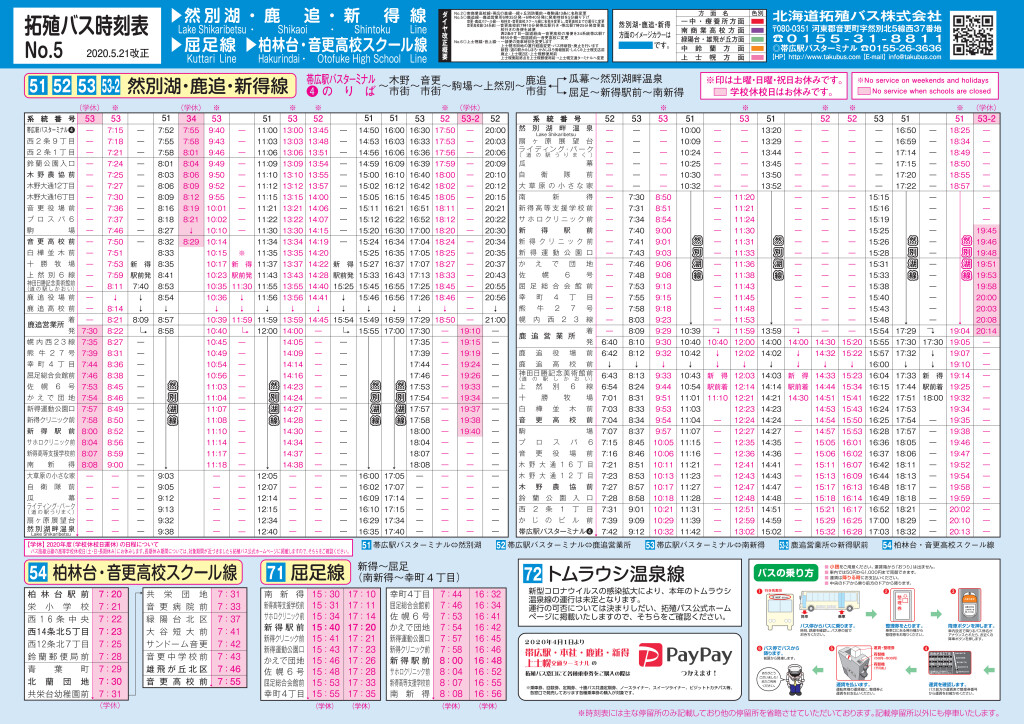Screen dimensions: 1024x724
Task: Click the pink footnote about omitted stops at bottom
Action: (790, 714)
